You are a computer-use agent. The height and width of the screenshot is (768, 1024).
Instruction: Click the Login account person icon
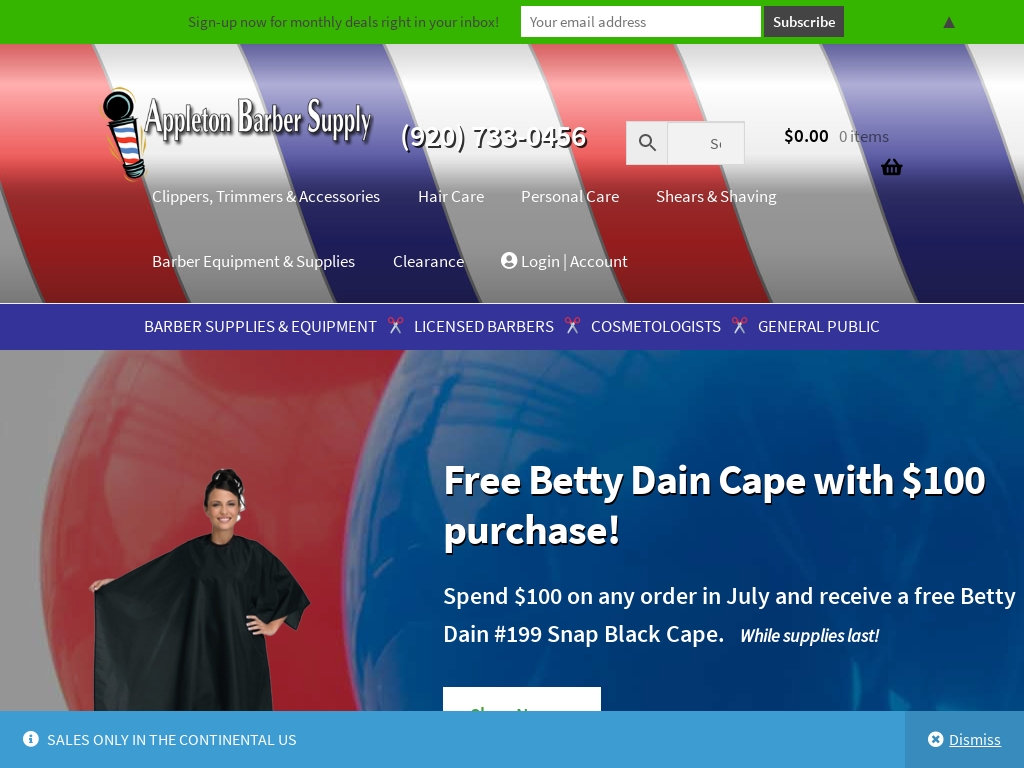[509, 261]
